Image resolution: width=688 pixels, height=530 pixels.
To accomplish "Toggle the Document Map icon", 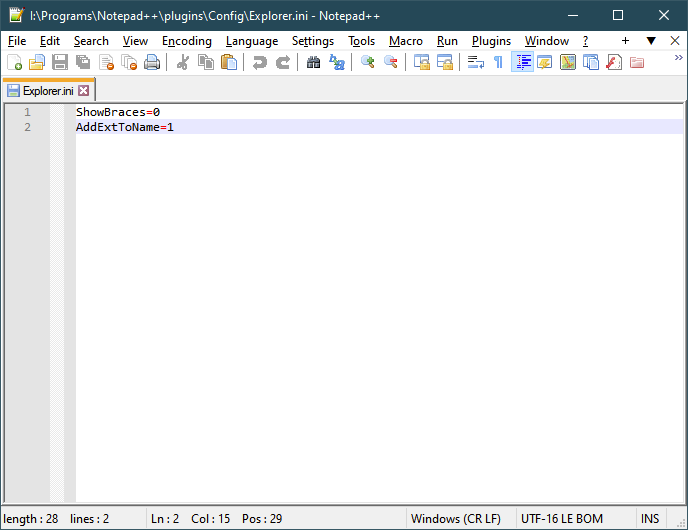I will [x=568, y=62].
